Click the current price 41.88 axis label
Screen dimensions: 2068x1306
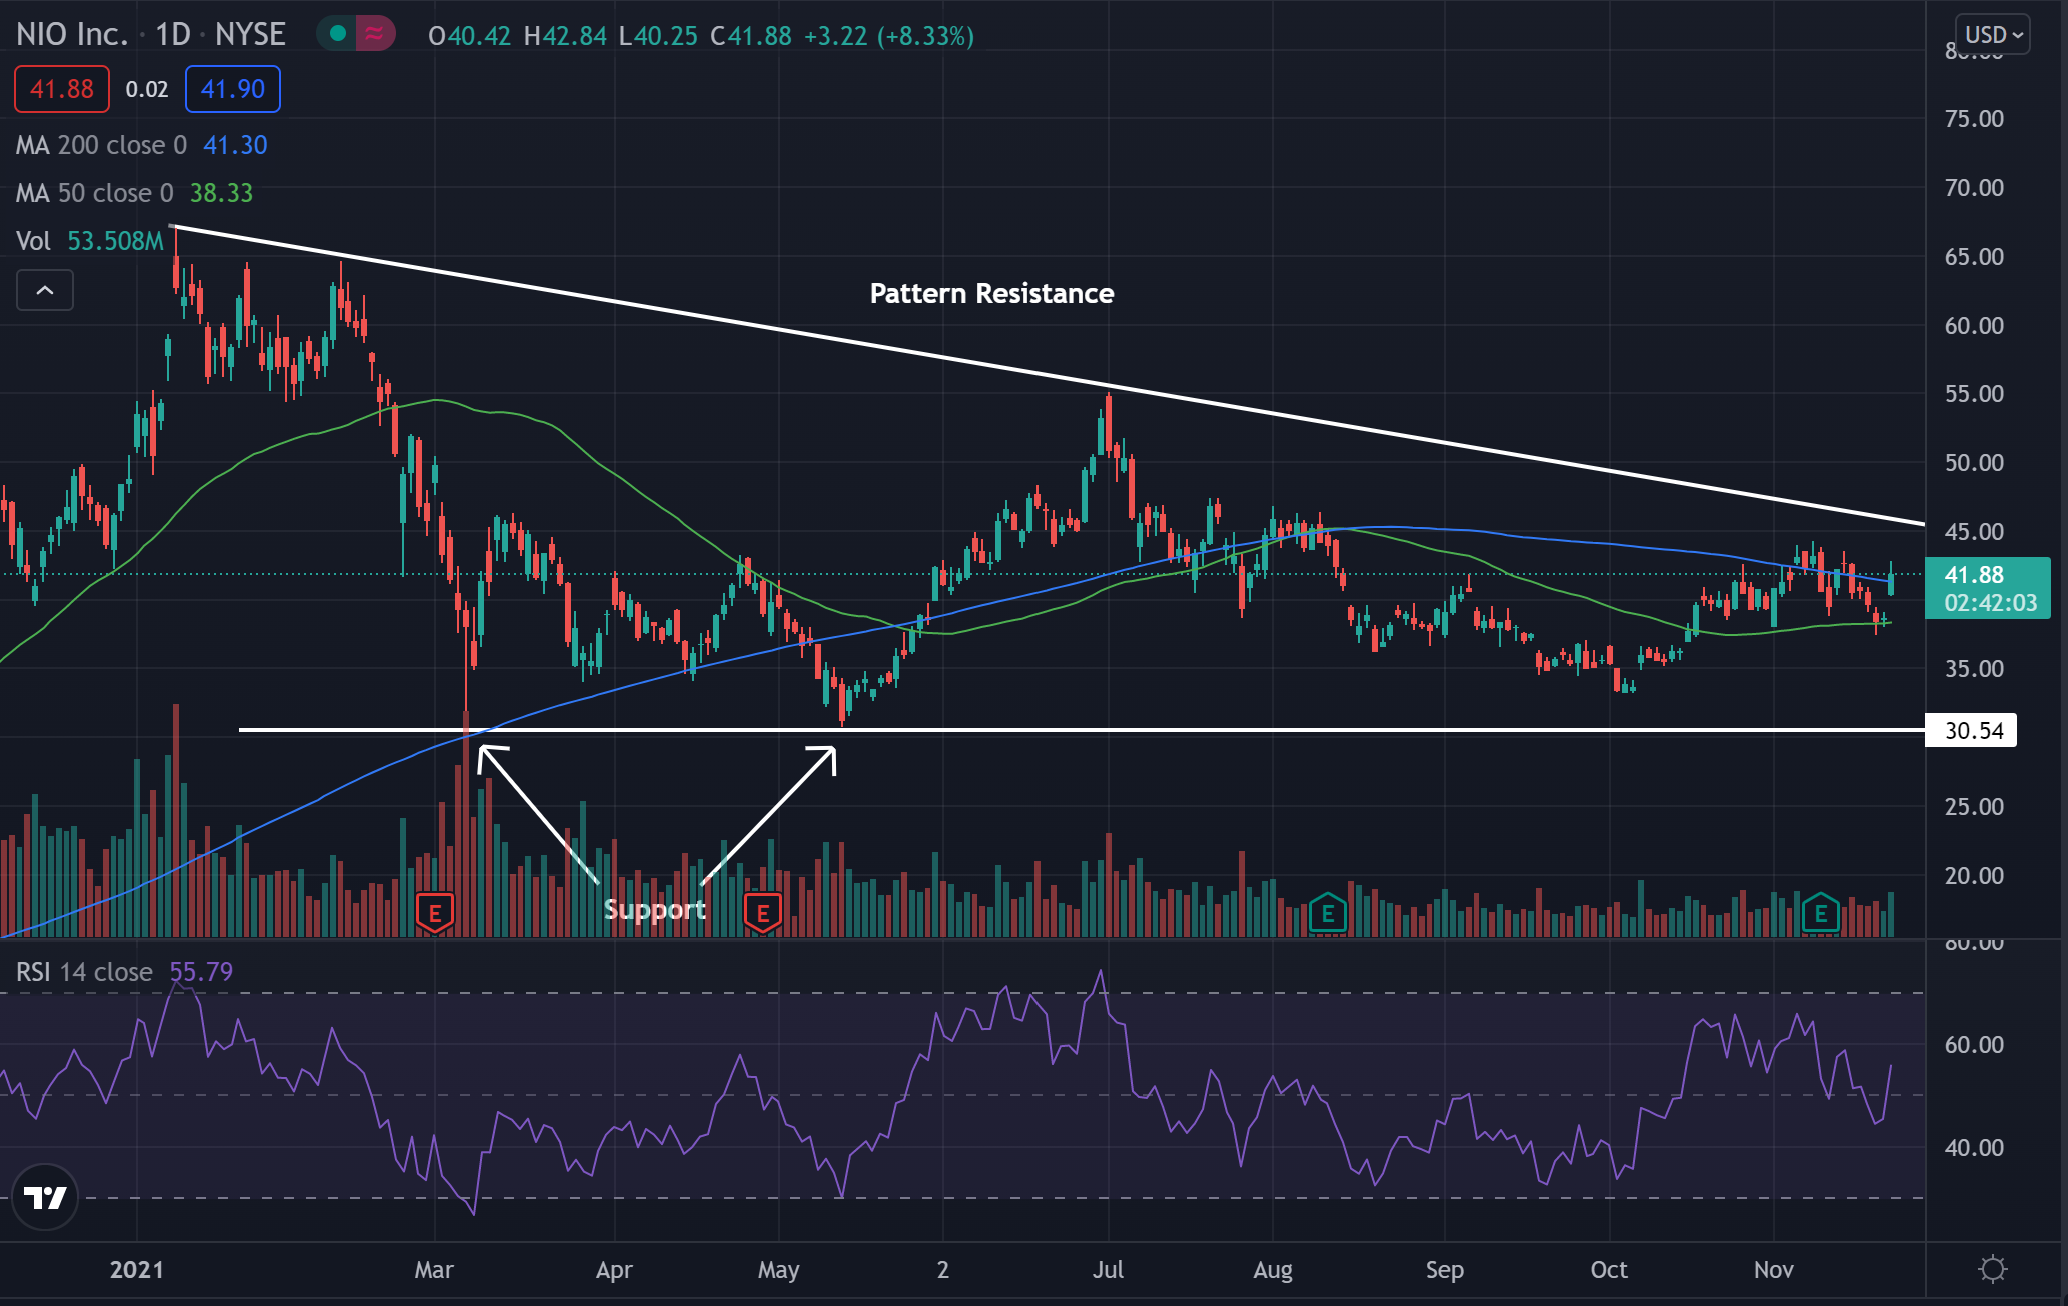[1988, 588]
